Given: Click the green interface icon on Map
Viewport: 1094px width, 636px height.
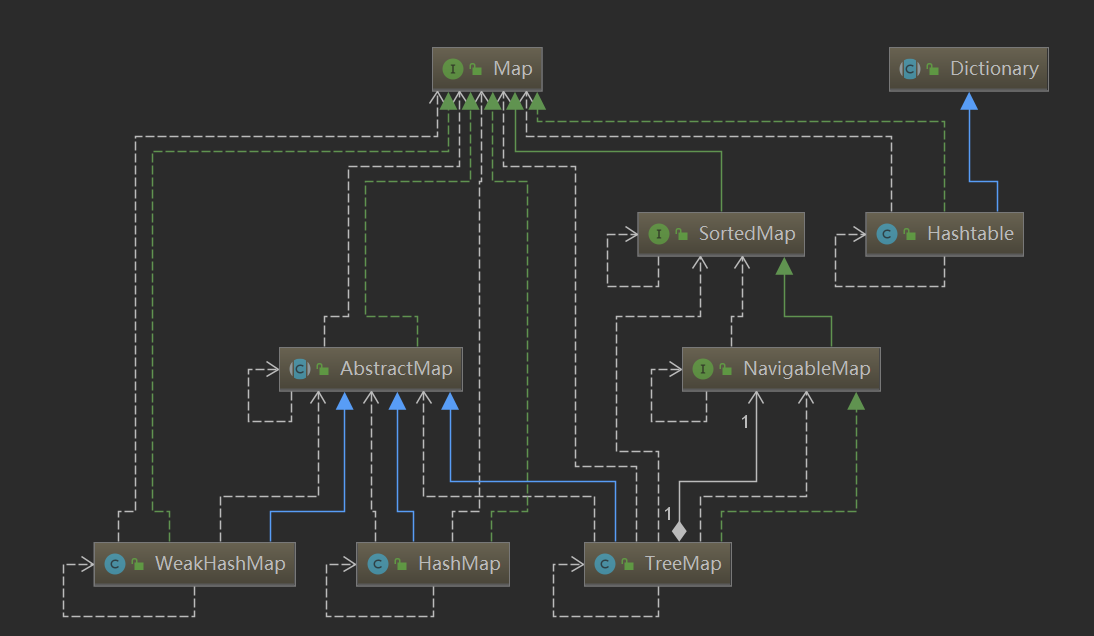Looking at the screenshot, I should click(x=453, y=69).
